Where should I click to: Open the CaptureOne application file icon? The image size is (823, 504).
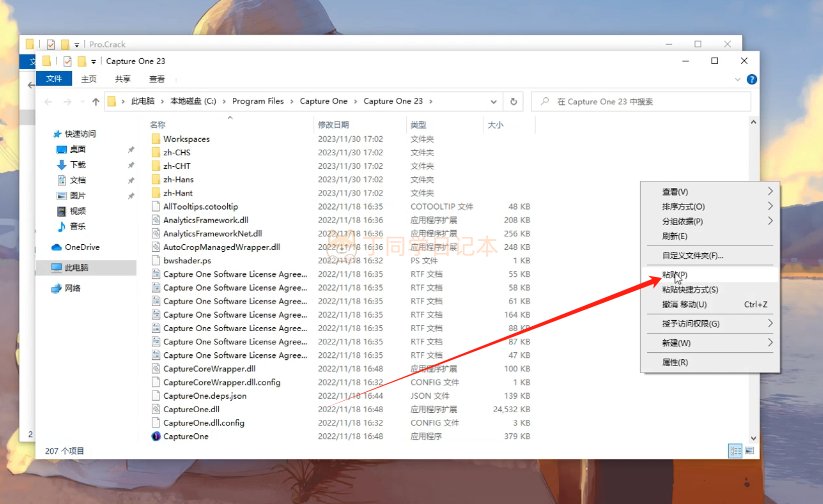click(x=156, y=437)
